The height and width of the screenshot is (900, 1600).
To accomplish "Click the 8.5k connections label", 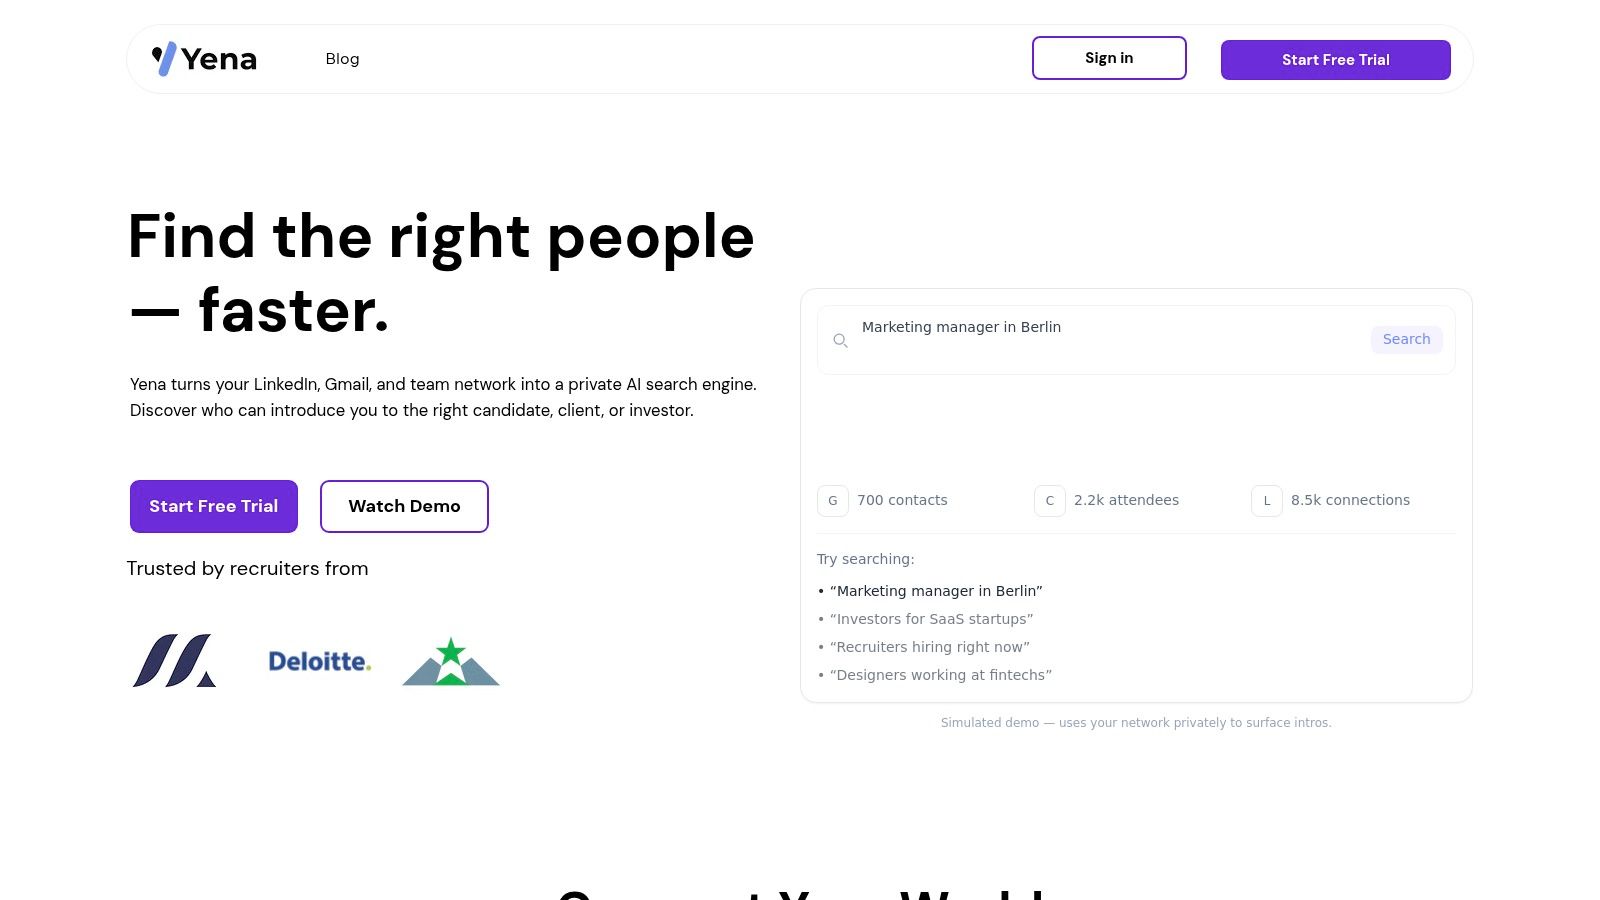I will click(1350, 500).
